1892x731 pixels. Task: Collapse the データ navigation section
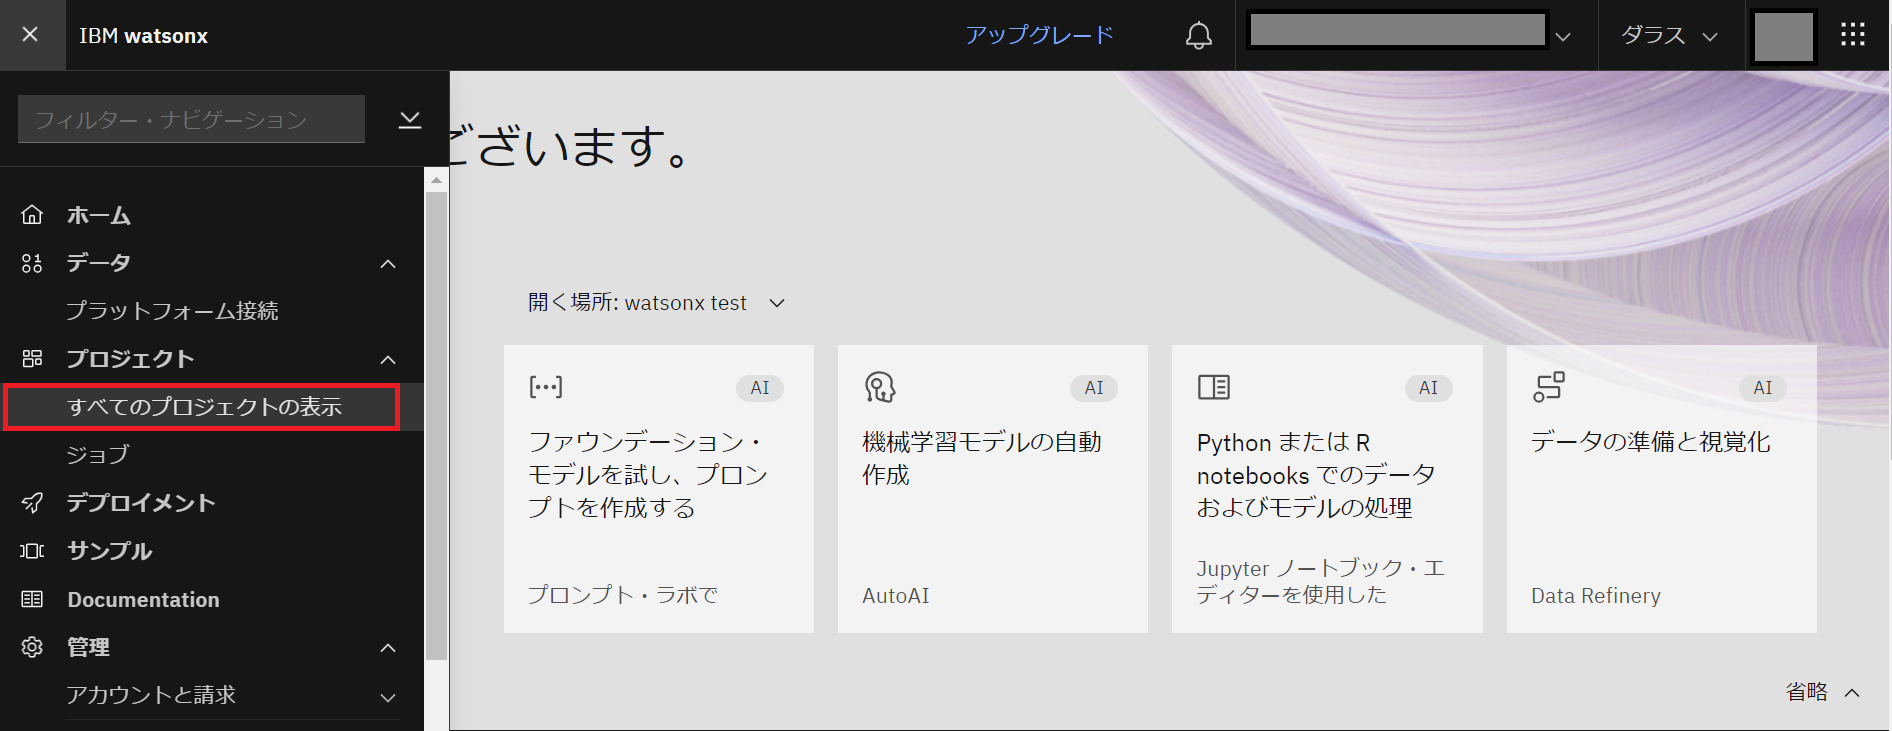388,264
